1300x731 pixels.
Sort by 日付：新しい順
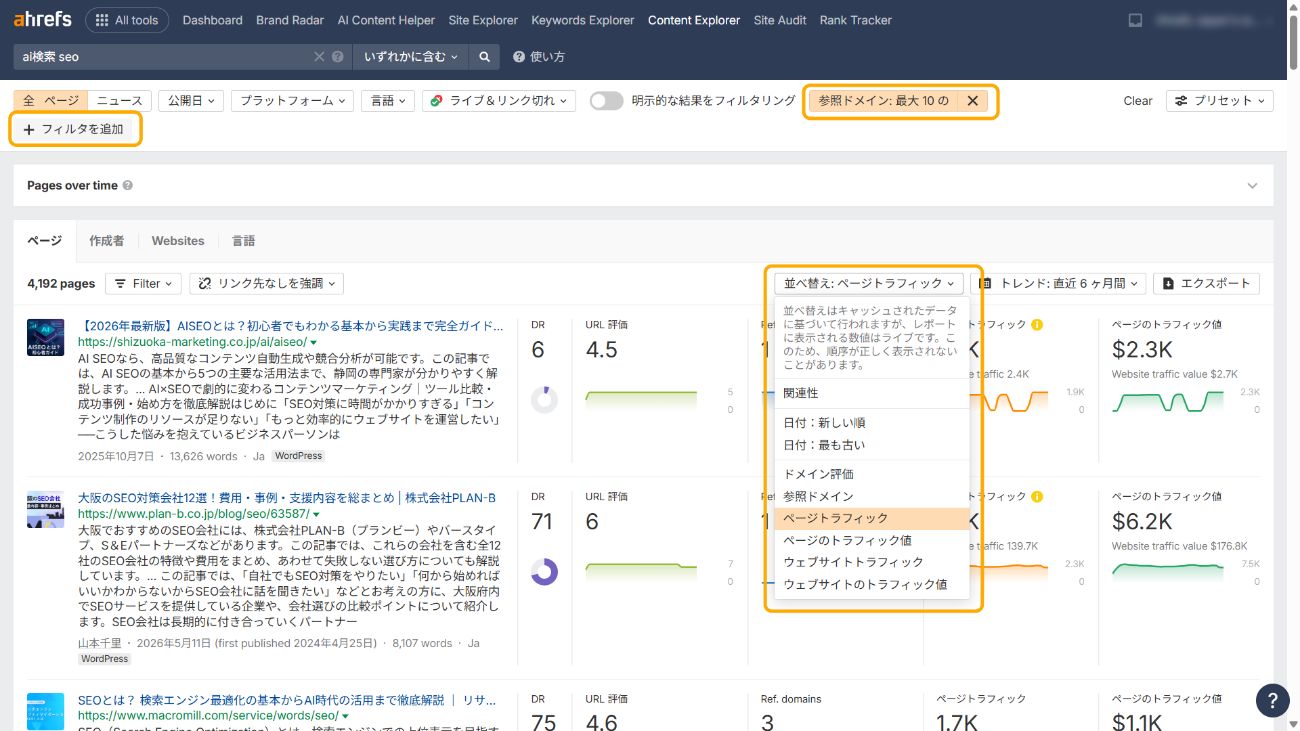pyautogui.click(x=872, y=423)
